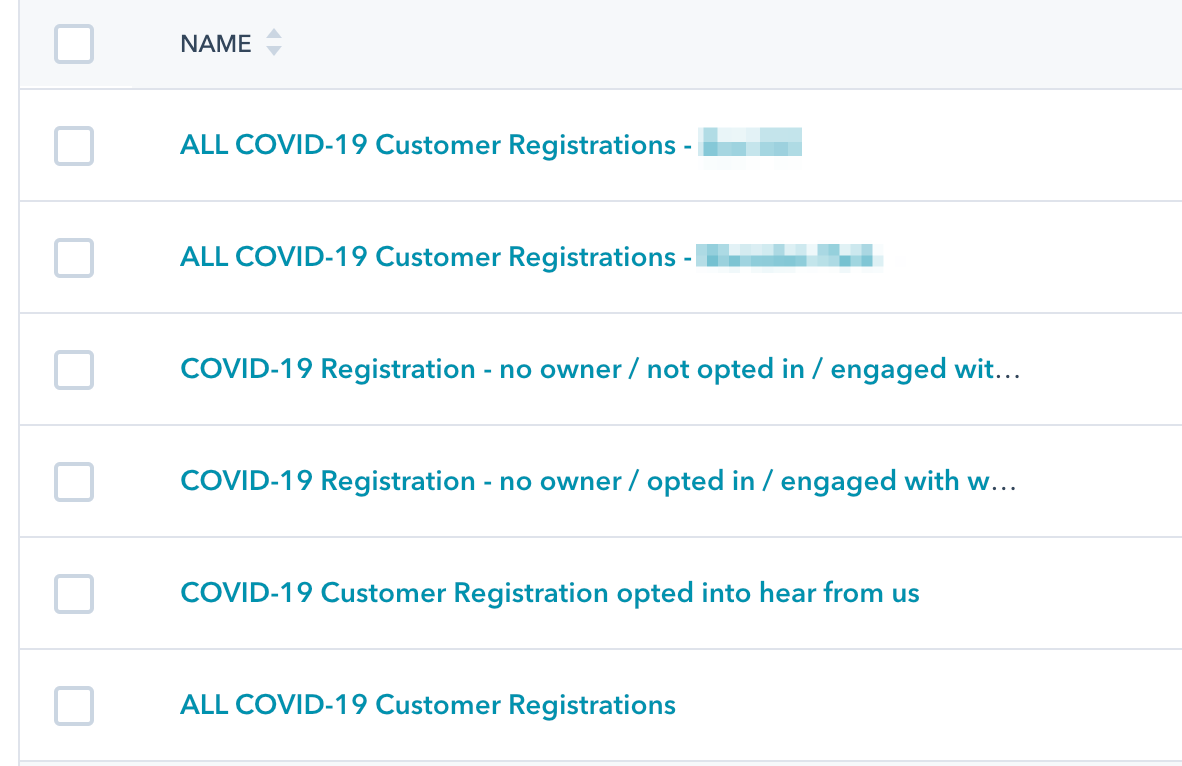Click the NAME column header label
1182x766 pixels.
click(215, 44)
